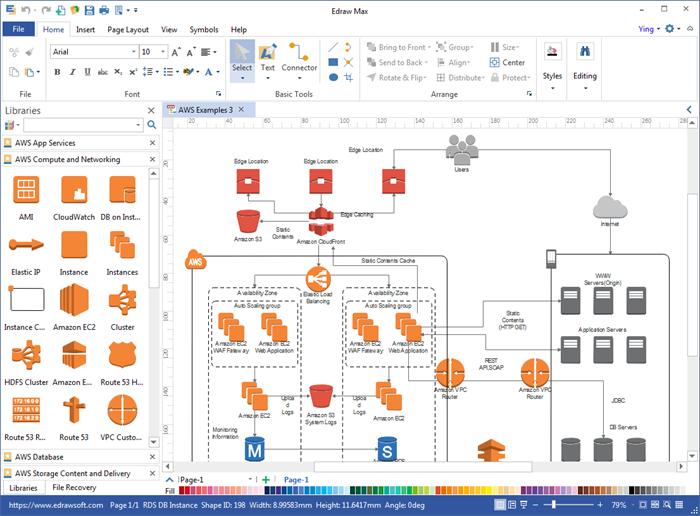
Task: Choose the Route 53 Hosted Zone shape
Action: pos(122,355)
